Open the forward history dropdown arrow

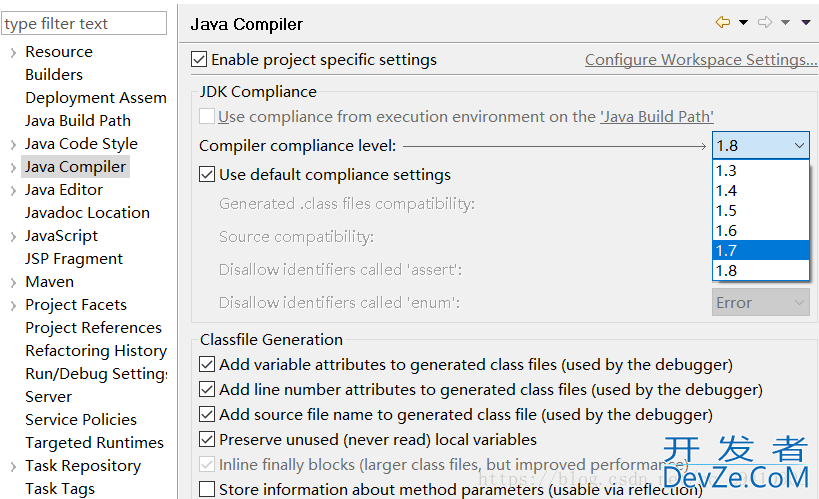pyautogui.click(x=786, y=22)
